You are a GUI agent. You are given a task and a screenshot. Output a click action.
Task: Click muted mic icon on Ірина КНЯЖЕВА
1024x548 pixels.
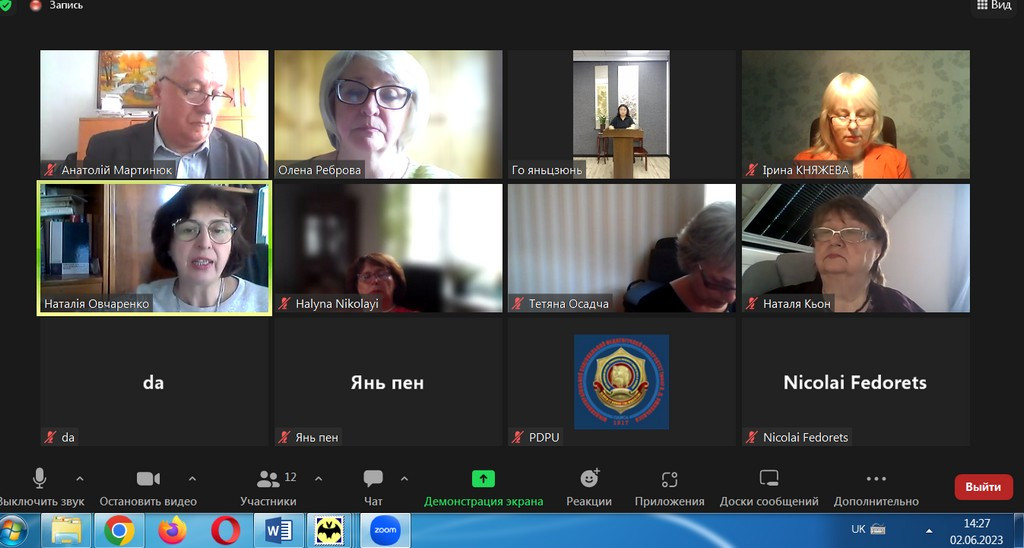coord(752,170)
